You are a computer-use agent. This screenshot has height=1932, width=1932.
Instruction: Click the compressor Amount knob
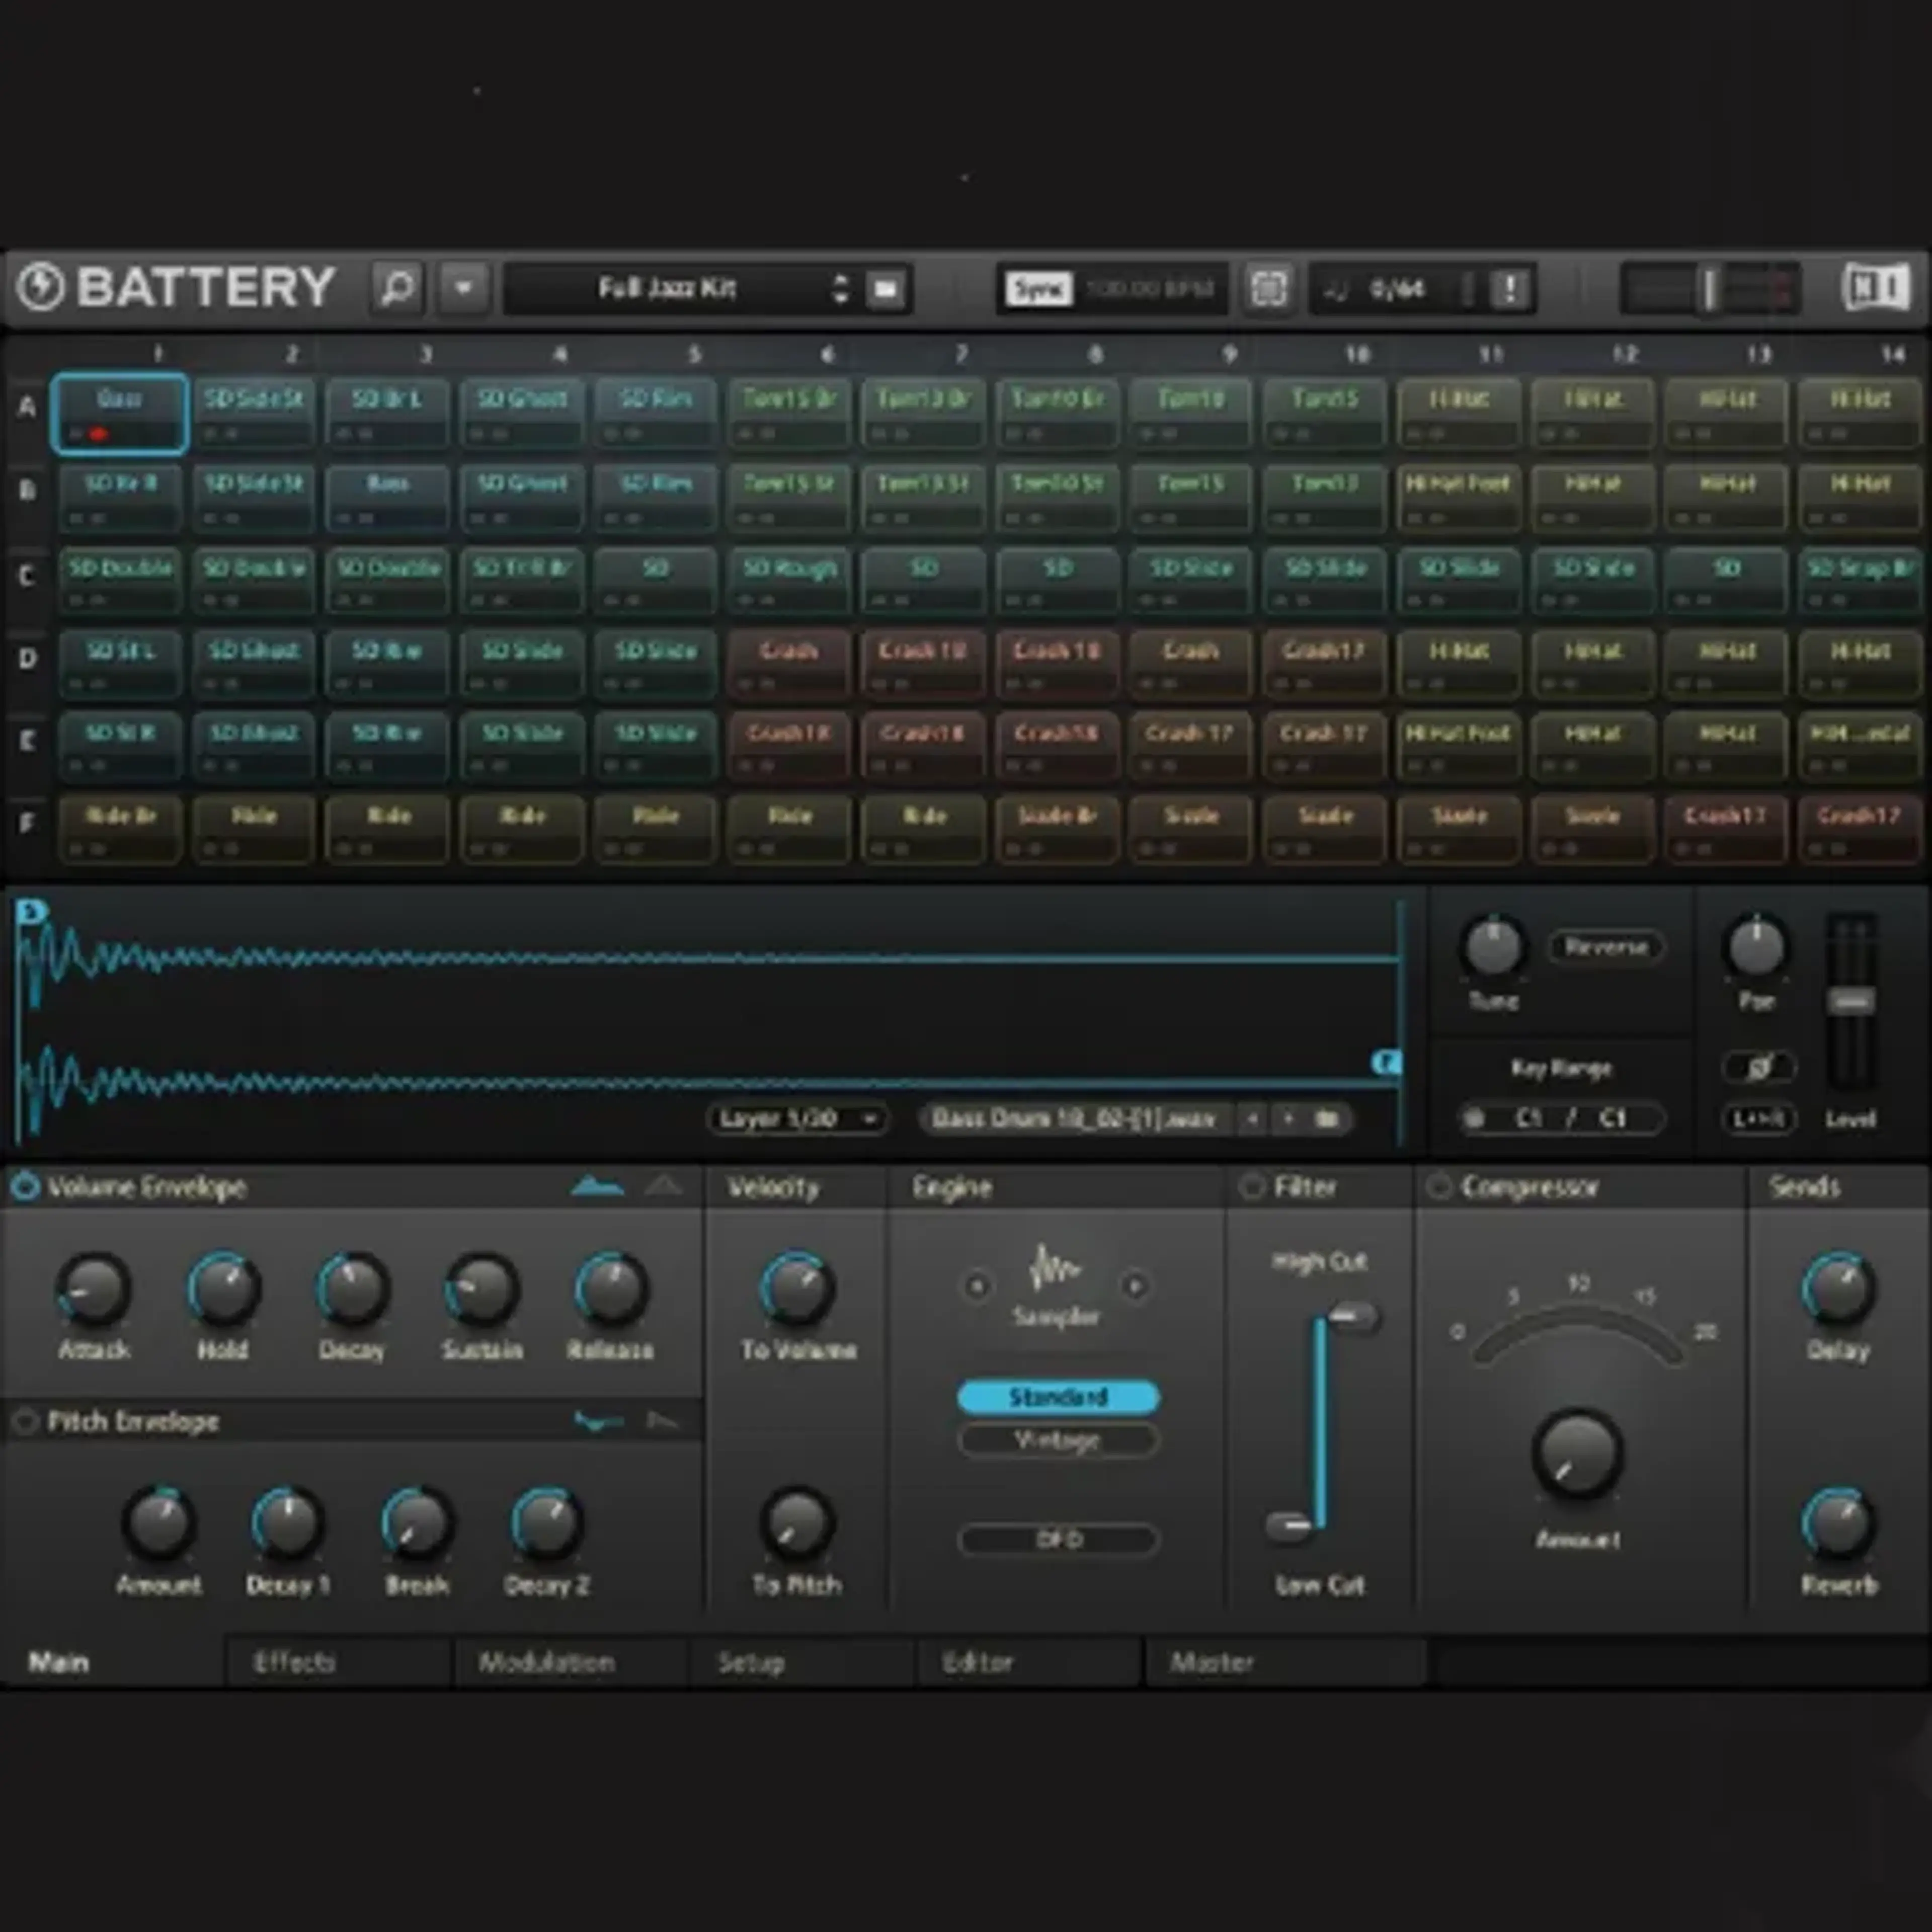coord(1577,1453)
